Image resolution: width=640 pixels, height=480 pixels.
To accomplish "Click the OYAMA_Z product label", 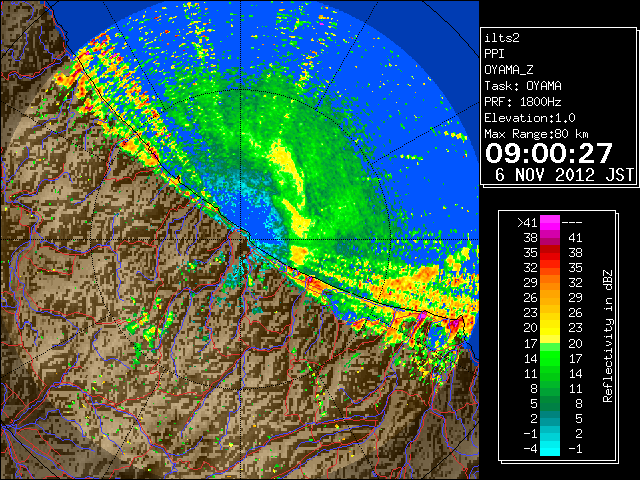I will [x=509, y=70].
